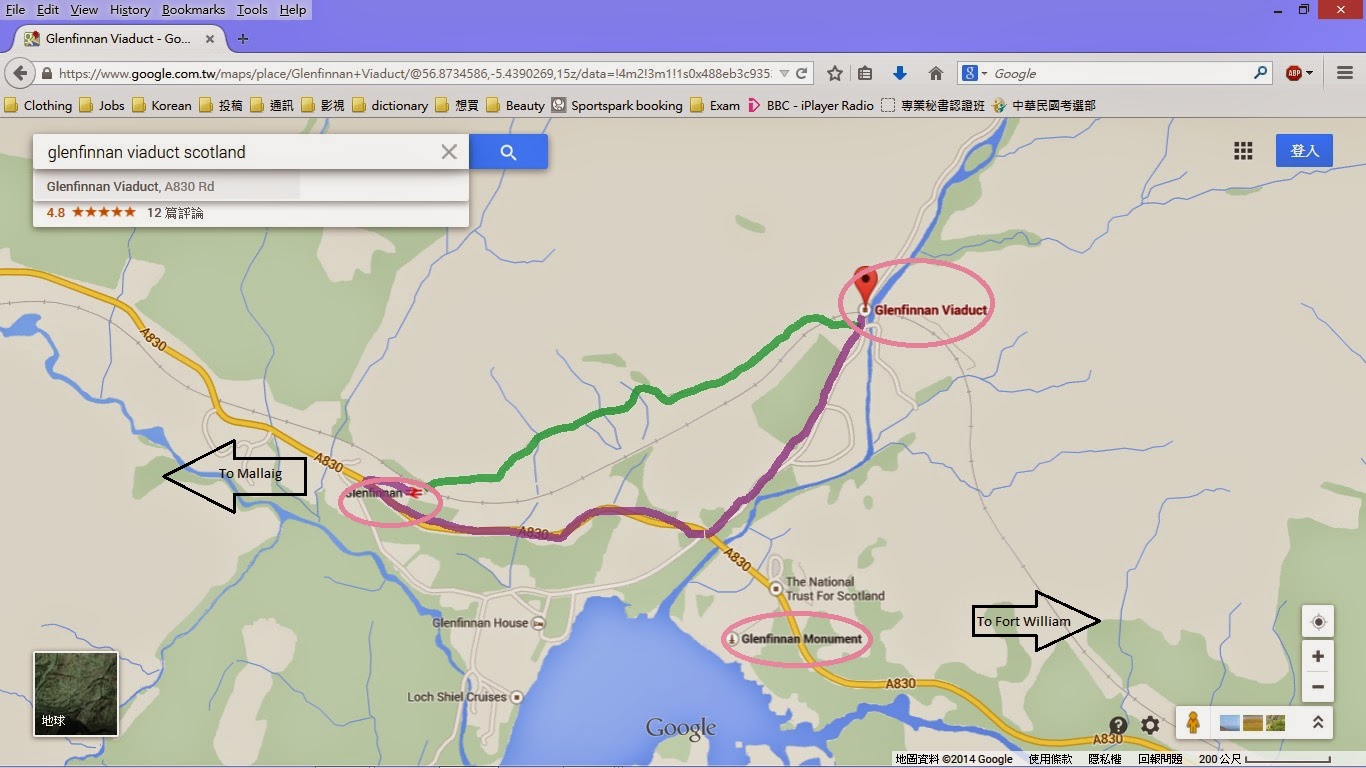Image resolution: width=1366 pixels, height=768 pixels.
Task: Open the Jobs bookmarks folder
Action: (102, 105)
